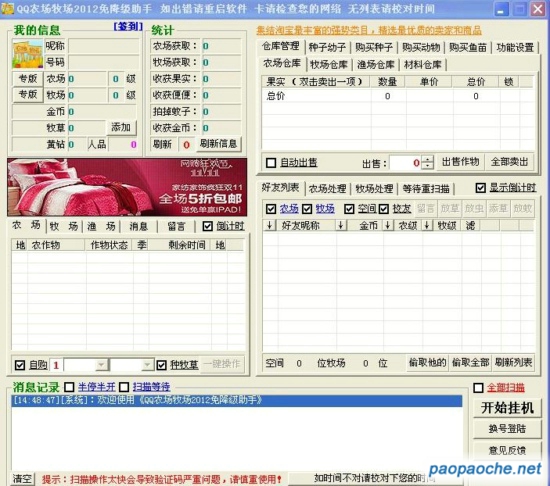The width and height of the screenshot is (550, 486).
Task: Toggle the 农场 checkbox in friend list
Action: 271,209
